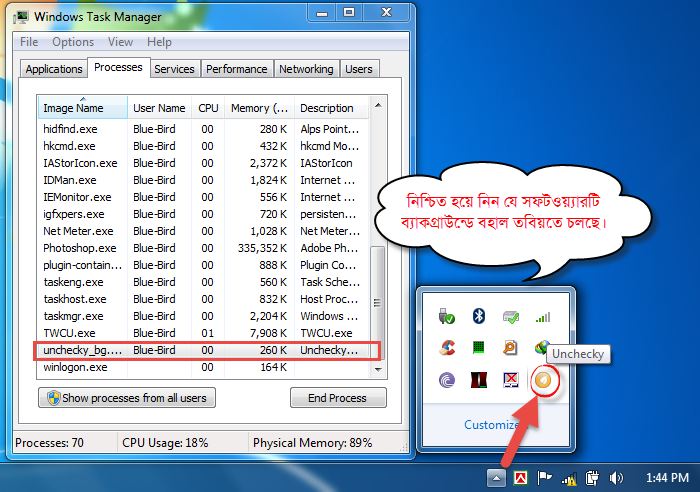
Task: Click the green signal bars tray icon
Action: (543, 317)
